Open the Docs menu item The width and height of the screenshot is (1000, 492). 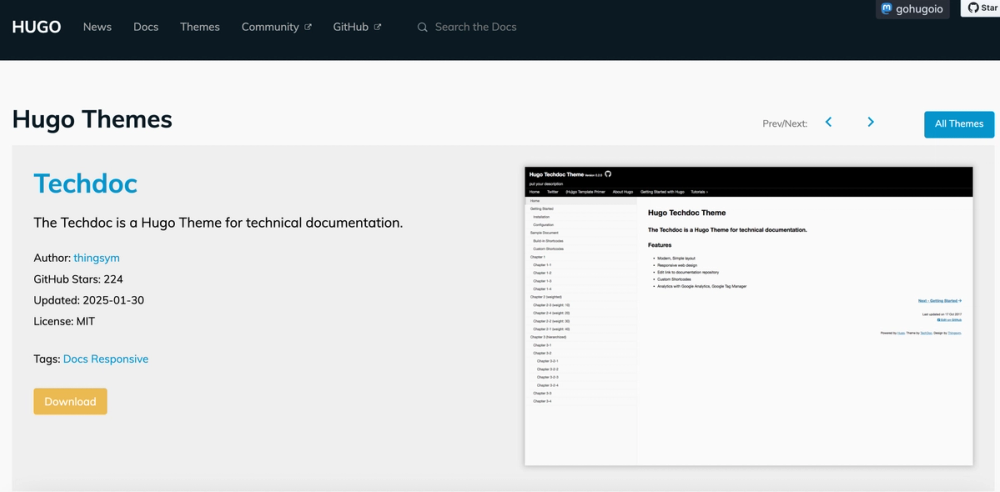(x=145, y=27)
